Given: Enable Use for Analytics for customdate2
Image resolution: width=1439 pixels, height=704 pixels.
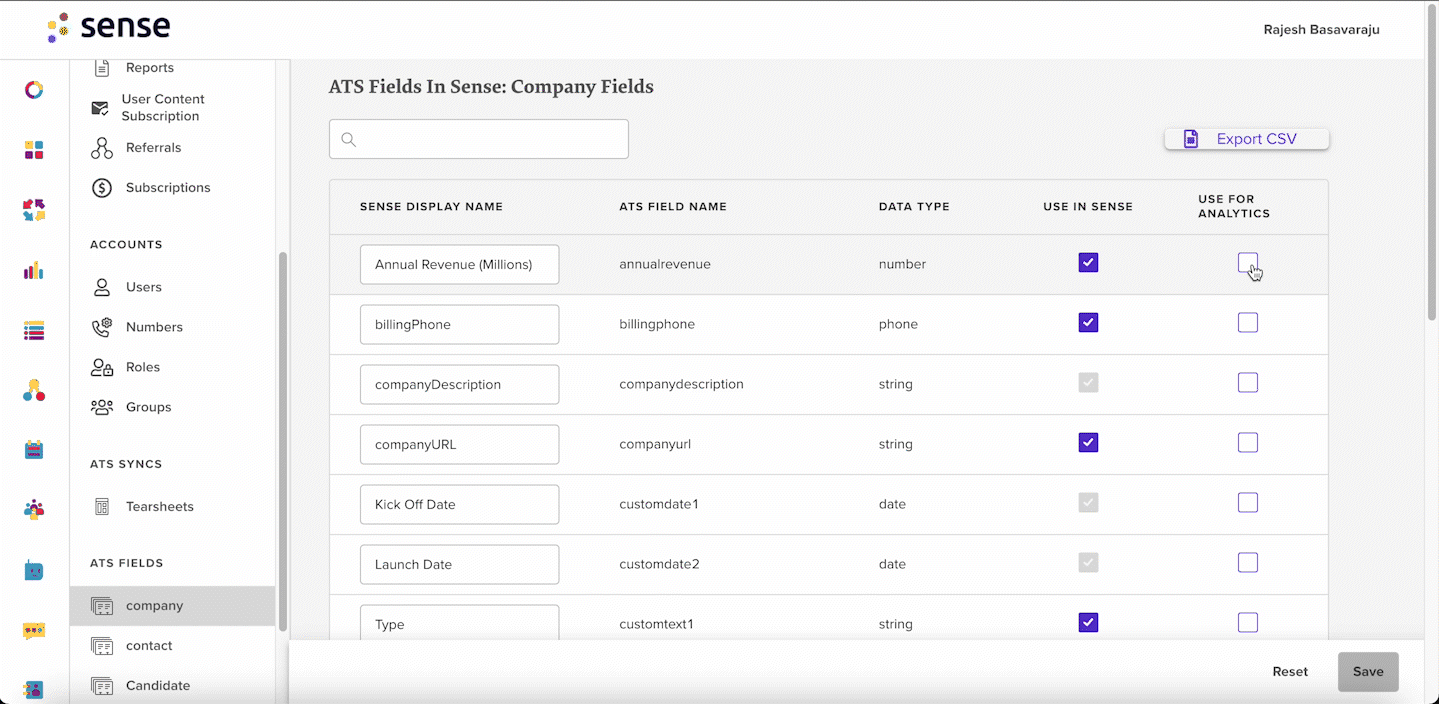Looking at the screenshot, I should click(x=1248, y=563).
